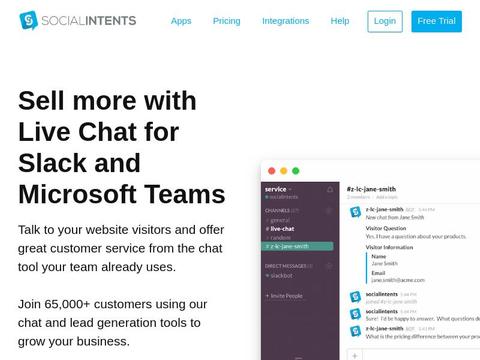The height and width of the screenshot is (360, 480).
Task: Click the message attachment plus button
Action: pos(355,355)
